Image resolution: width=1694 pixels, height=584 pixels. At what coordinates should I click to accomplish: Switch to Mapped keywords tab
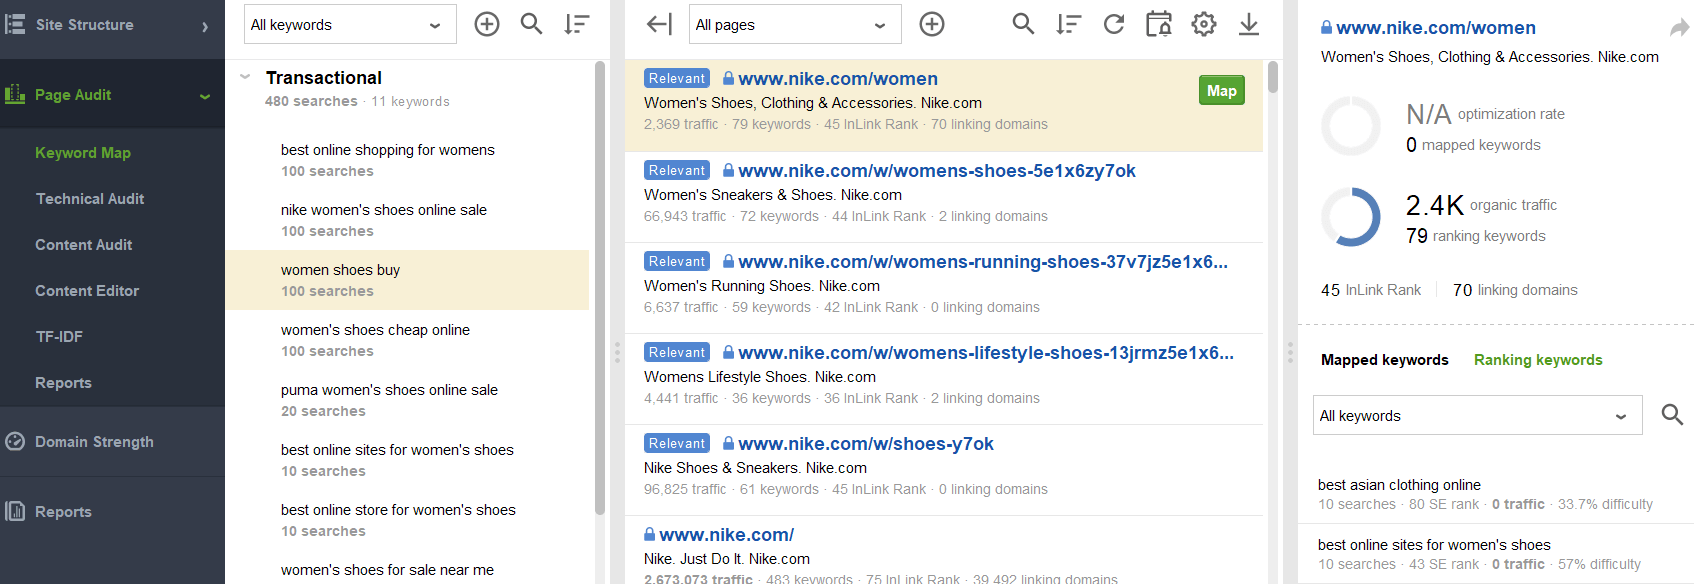click(1385, 360)
